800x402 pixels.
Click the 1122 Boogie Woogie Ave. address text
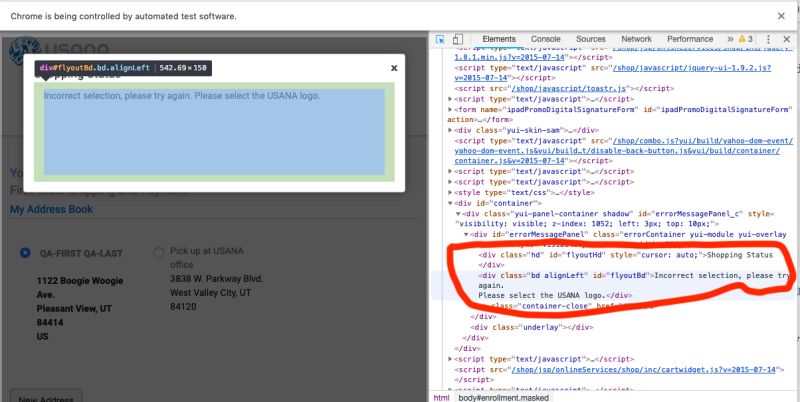[x=80, y=288]
